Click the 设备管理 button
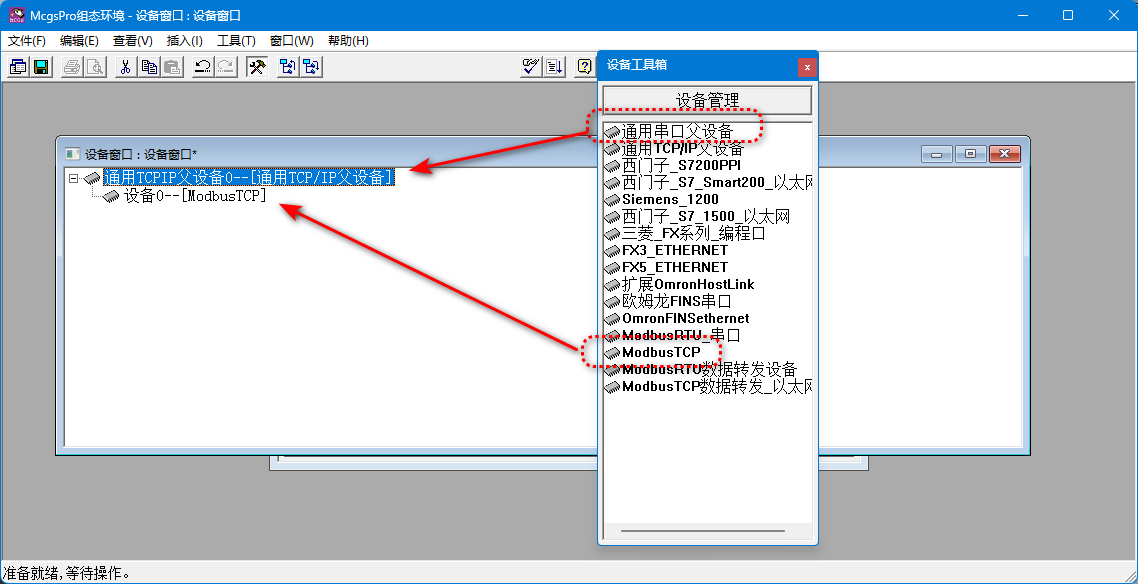This screenshot has width=1138, height=584. (x=707, y=100)
